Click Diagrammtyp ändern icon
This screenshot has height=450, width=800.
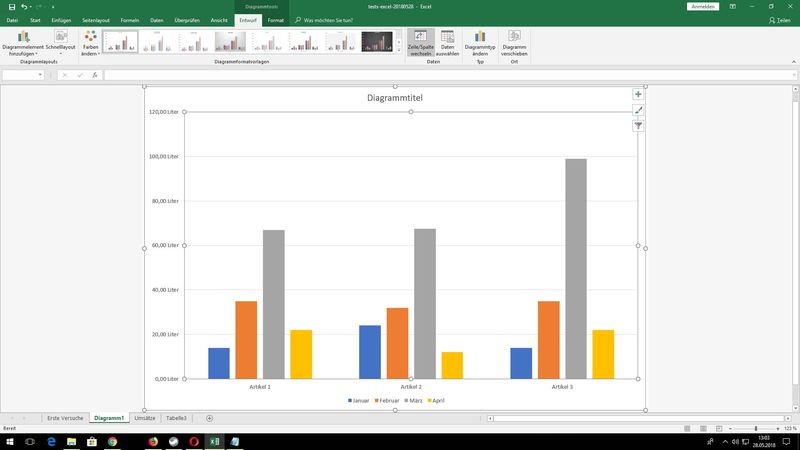tap(480, 37)
